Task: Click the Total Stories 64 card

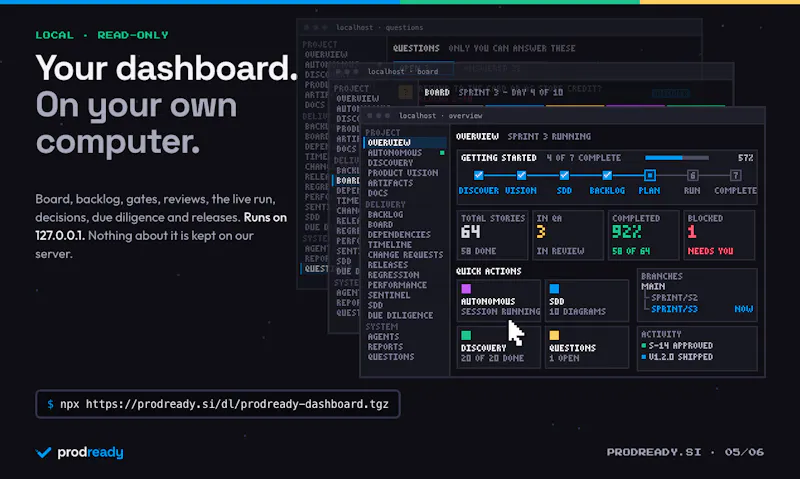Action: click(x=492, y=235)
